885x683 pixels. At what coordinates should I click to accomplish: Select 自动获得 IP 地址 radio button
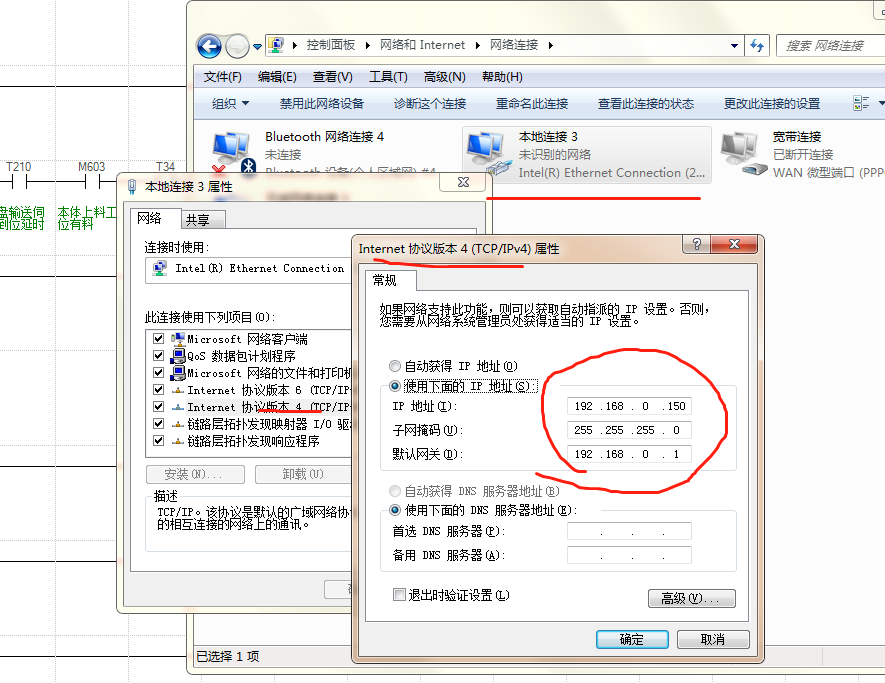(x=395, y=366)
